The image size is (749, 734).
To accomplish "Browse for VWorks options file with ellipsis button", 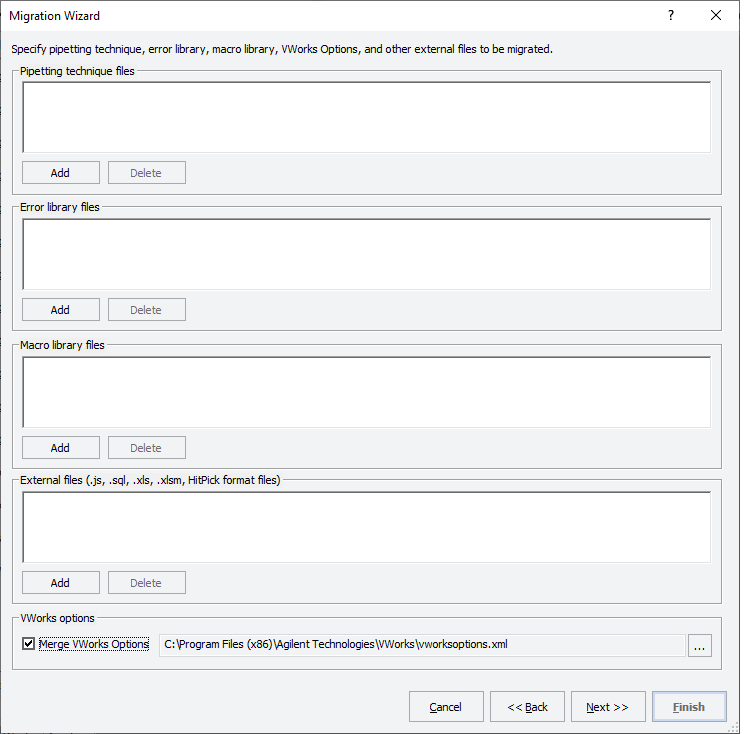I will [699, 645].
